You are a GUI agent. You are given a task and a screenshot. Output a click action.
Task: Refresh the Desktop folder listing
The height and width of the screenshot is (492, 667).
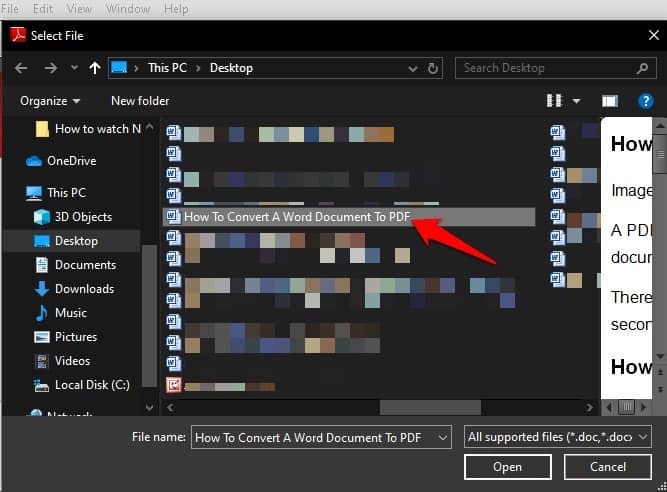(433, 68)
